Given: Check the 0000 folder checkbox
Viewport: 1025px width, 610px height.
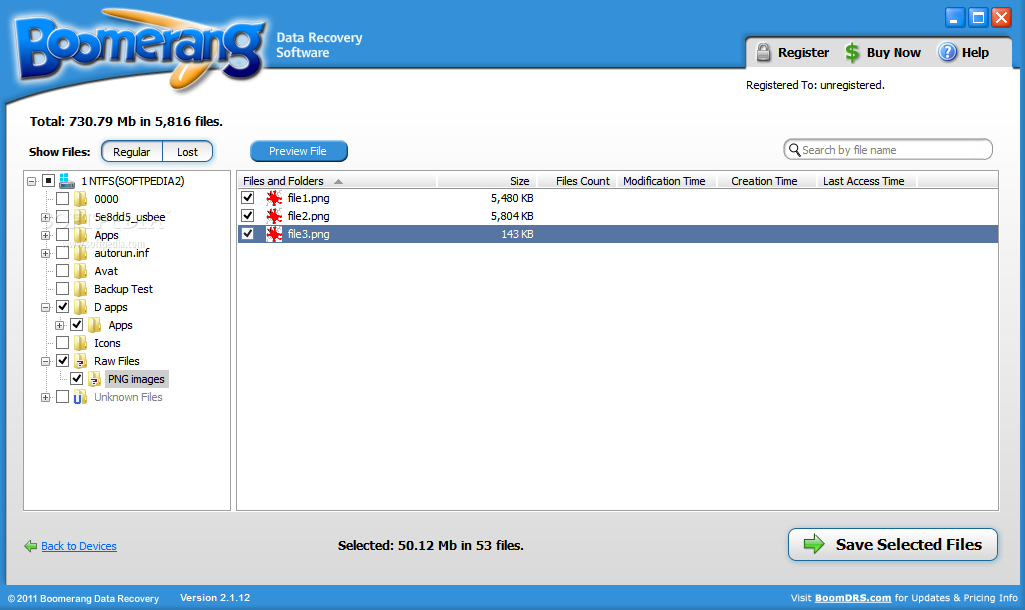Looking at the screenshot, I should (x=63, y=198).
